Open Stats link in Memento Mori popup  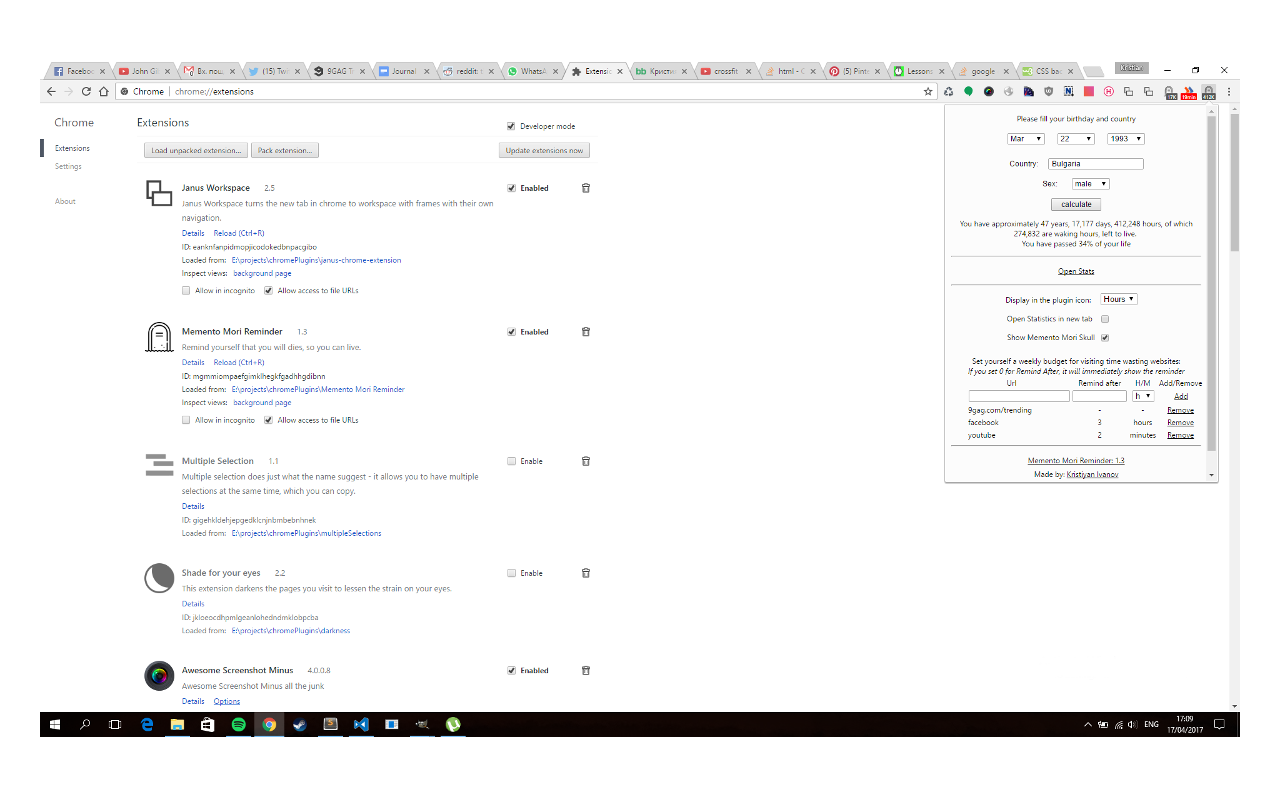(1076, 272)
